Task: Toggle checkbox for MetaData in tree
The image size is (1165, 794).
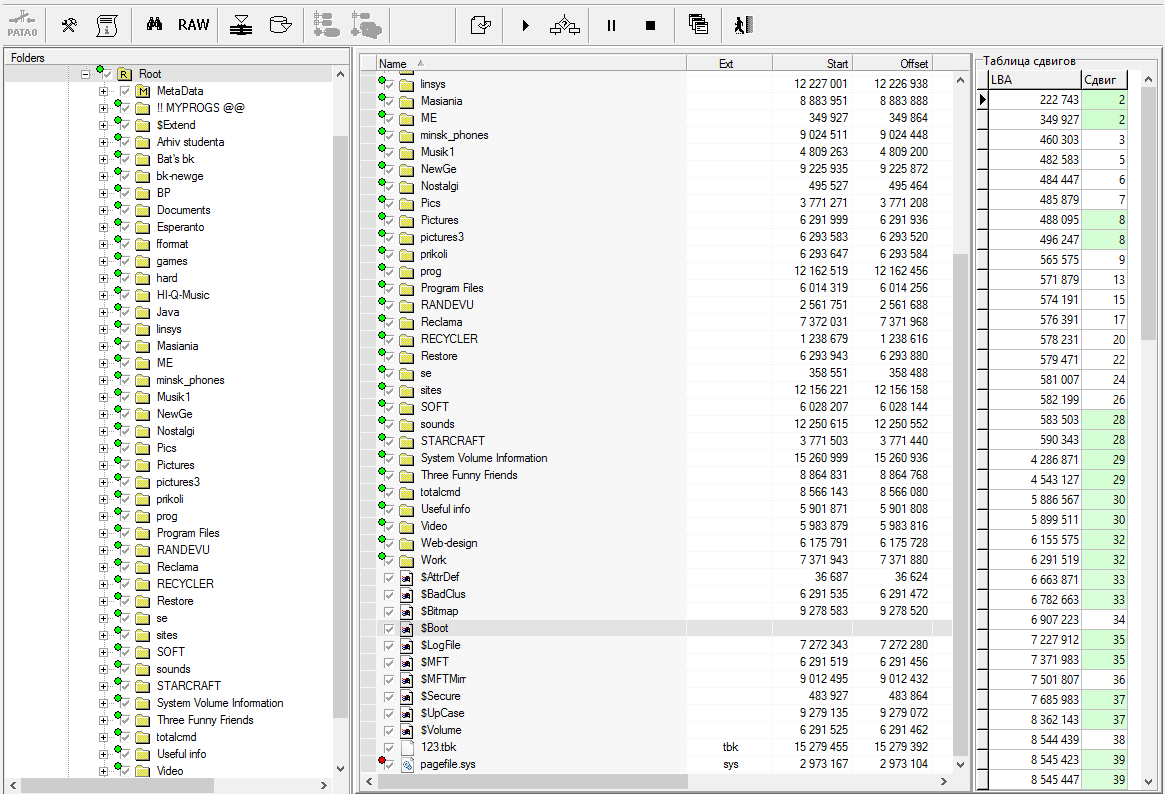Action: tap(125, 91)
